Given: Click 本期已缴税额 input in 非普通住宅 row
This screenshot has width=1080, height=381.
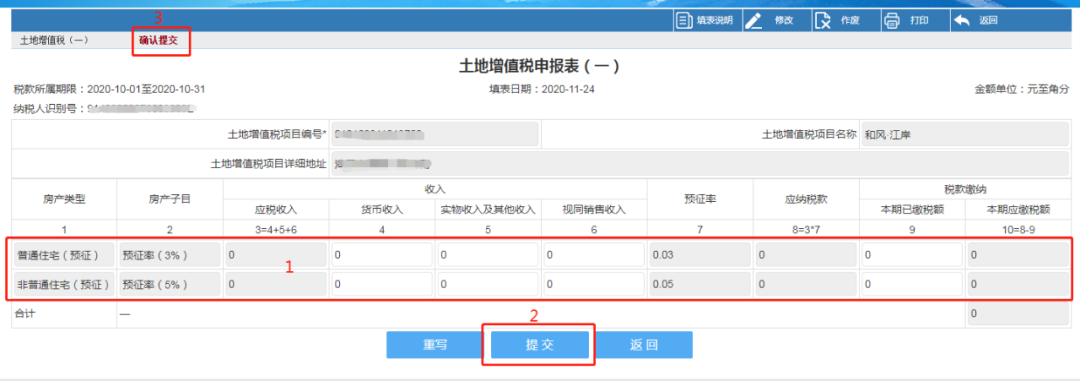Looking at the screenshot, I should coord(912,284).
